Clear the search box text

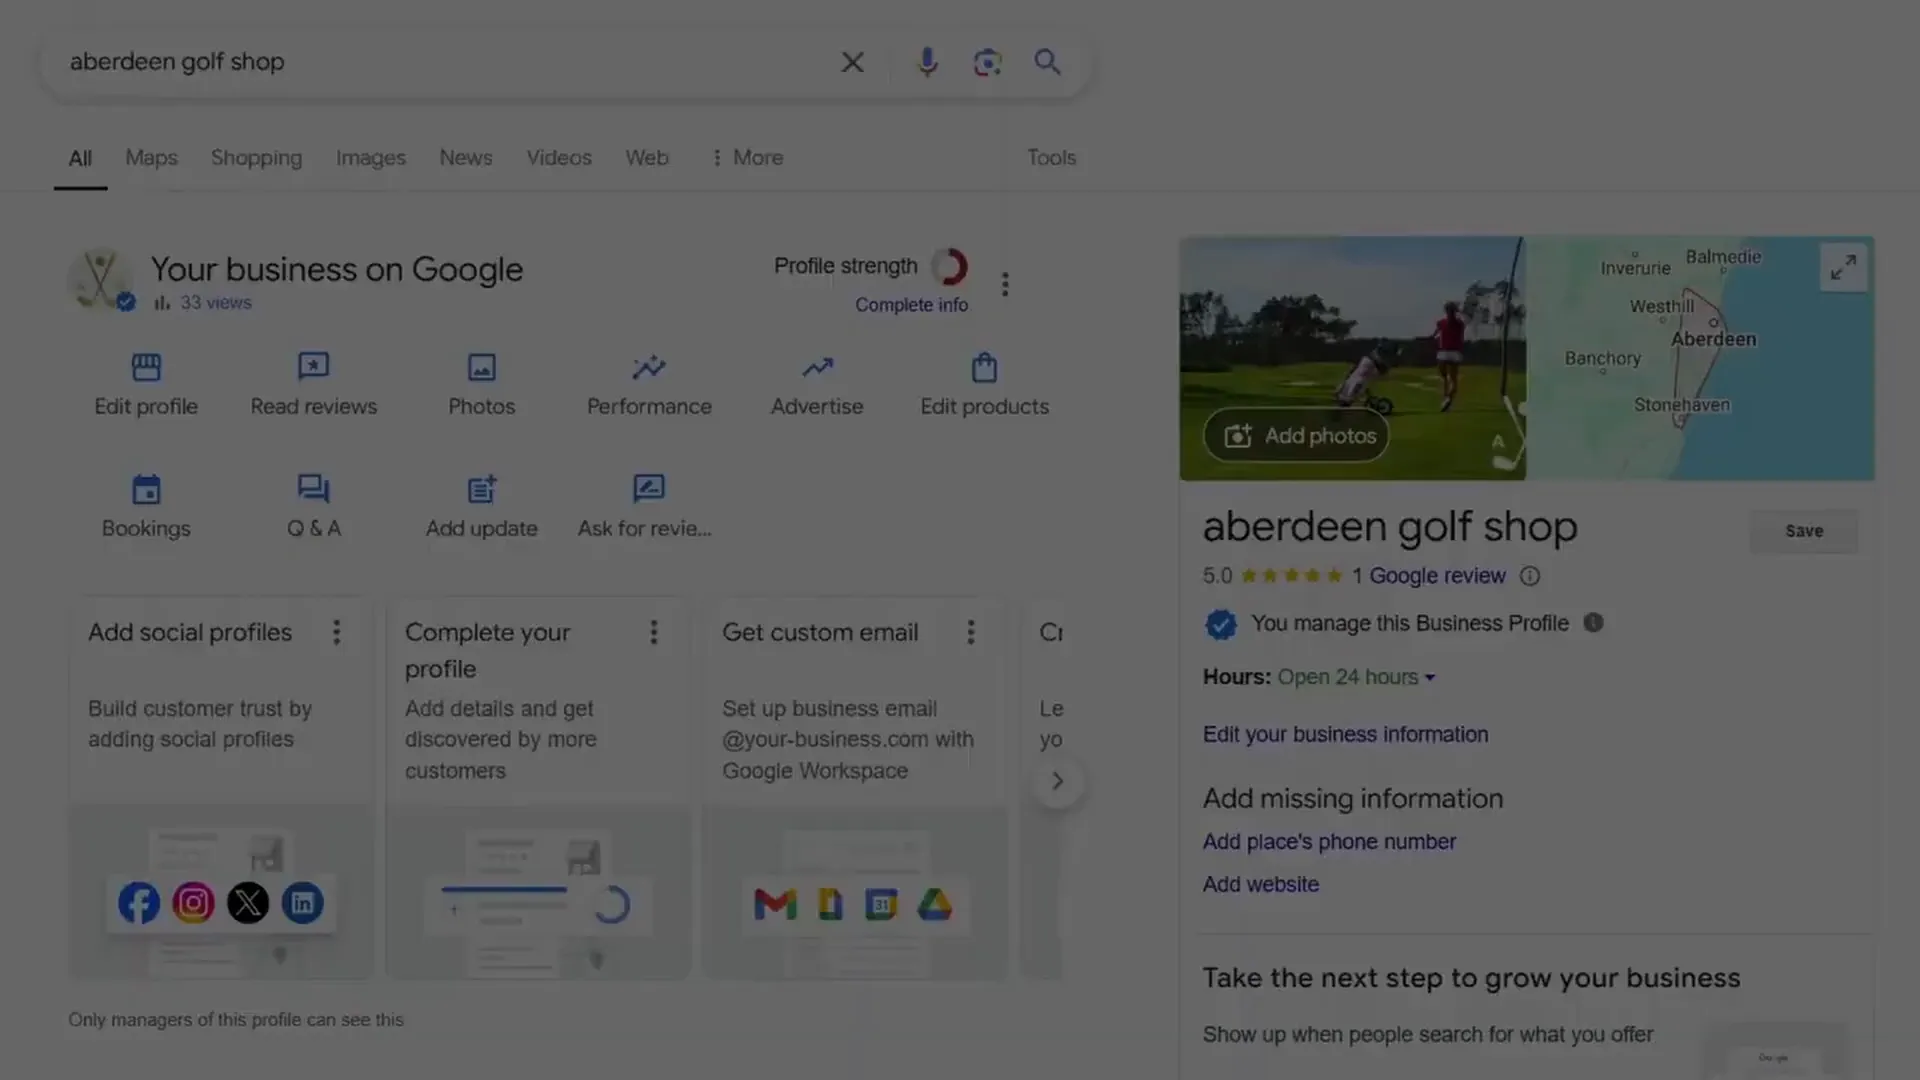[x=852, y=62]
